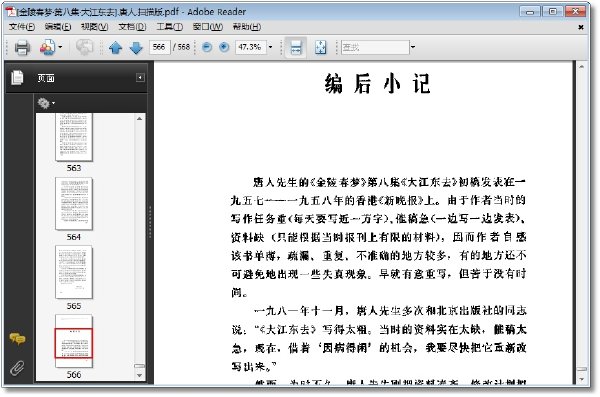The width and height of the screenshot is (600, 397).
Task: Click thumbnail panel scroll down arrow
Action: point(139,376)
